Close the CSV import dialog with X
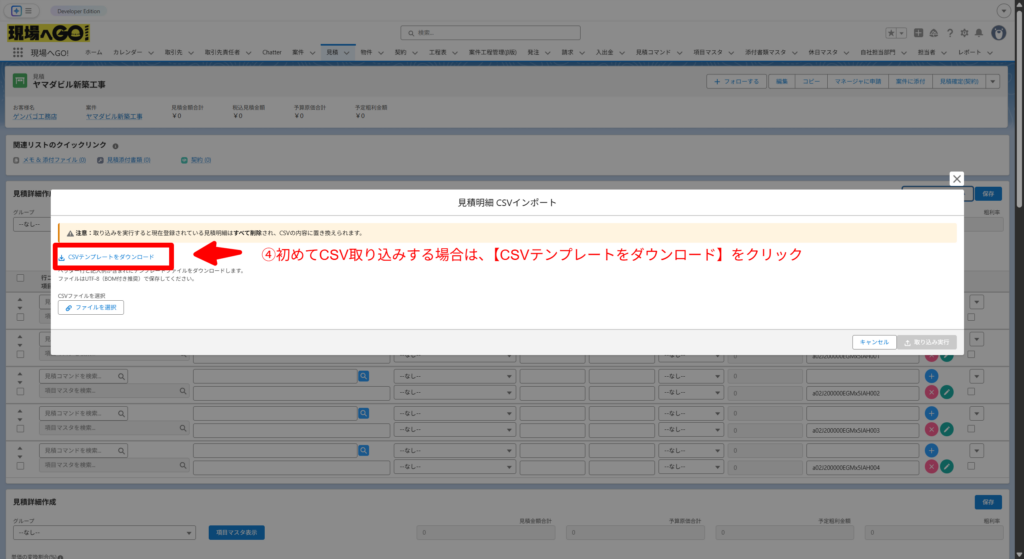The width and height of the screenshot is (1024, 559). point(956,178)
